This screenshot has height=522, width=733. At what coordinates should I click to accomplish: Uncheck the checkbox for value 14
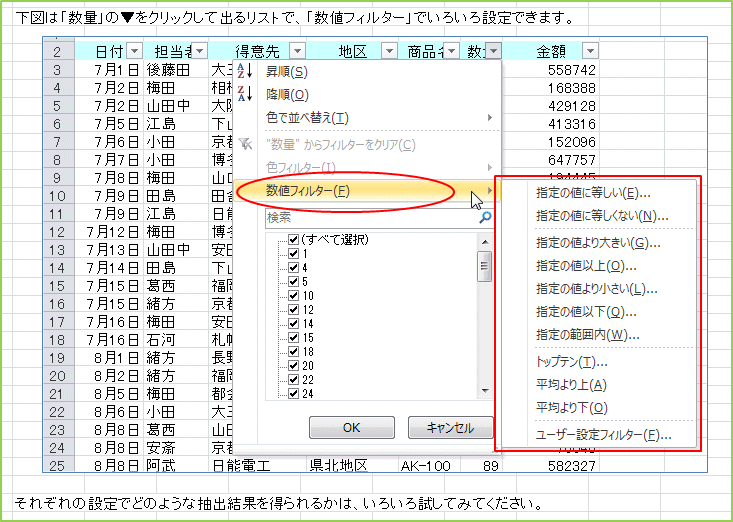coord(294,324)
